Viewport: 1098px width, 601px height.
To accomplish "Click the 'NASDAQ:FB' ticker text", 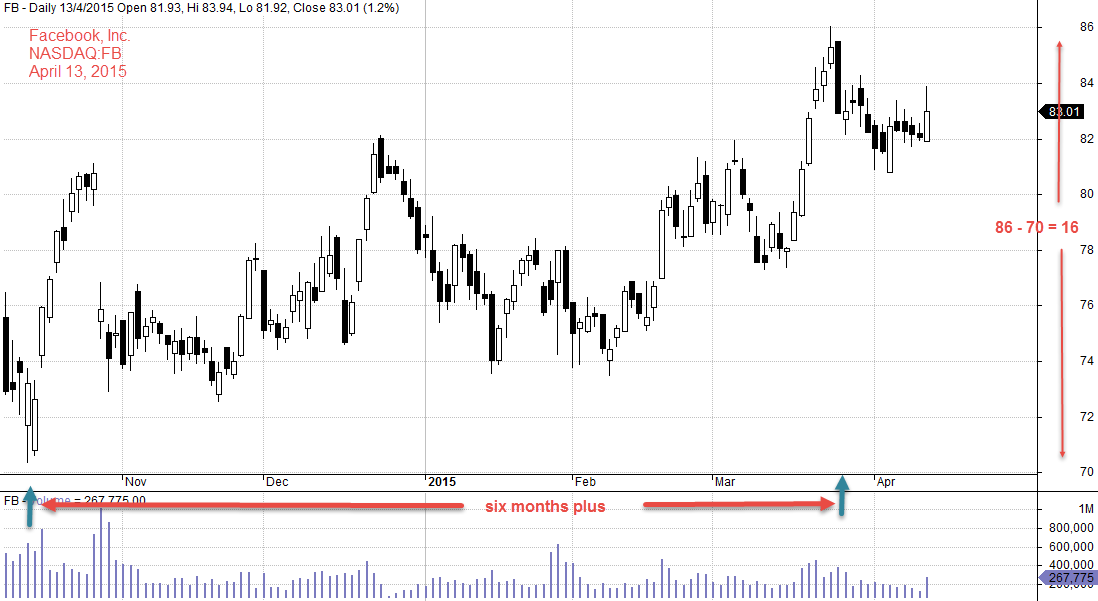I will point(75,54).
